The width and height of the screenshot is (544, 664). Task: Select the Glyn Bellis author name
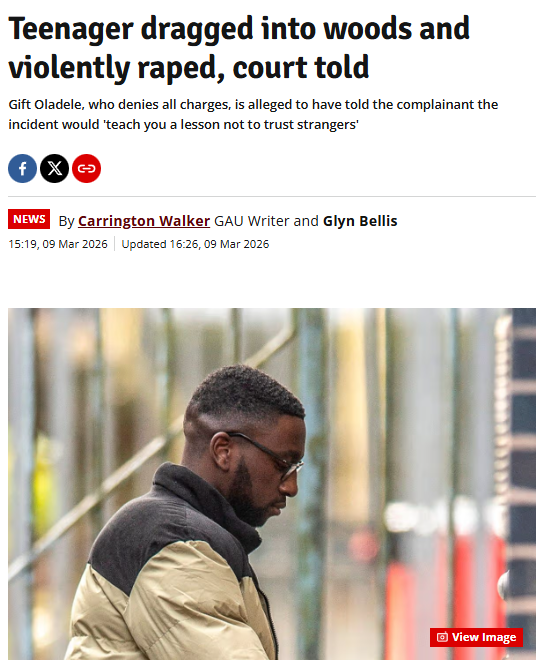tap(360, 221)
